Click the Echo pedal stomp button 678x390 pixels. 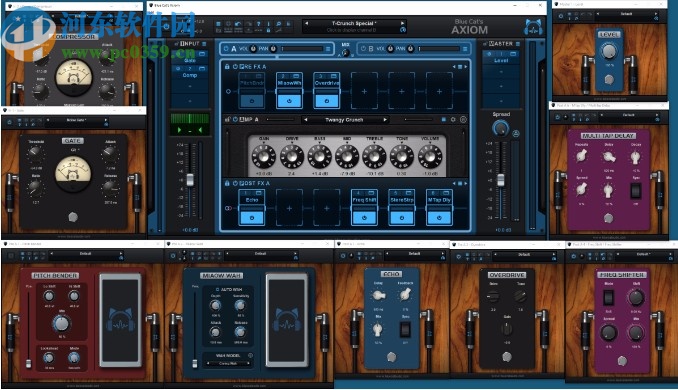[x=391, y=357]
